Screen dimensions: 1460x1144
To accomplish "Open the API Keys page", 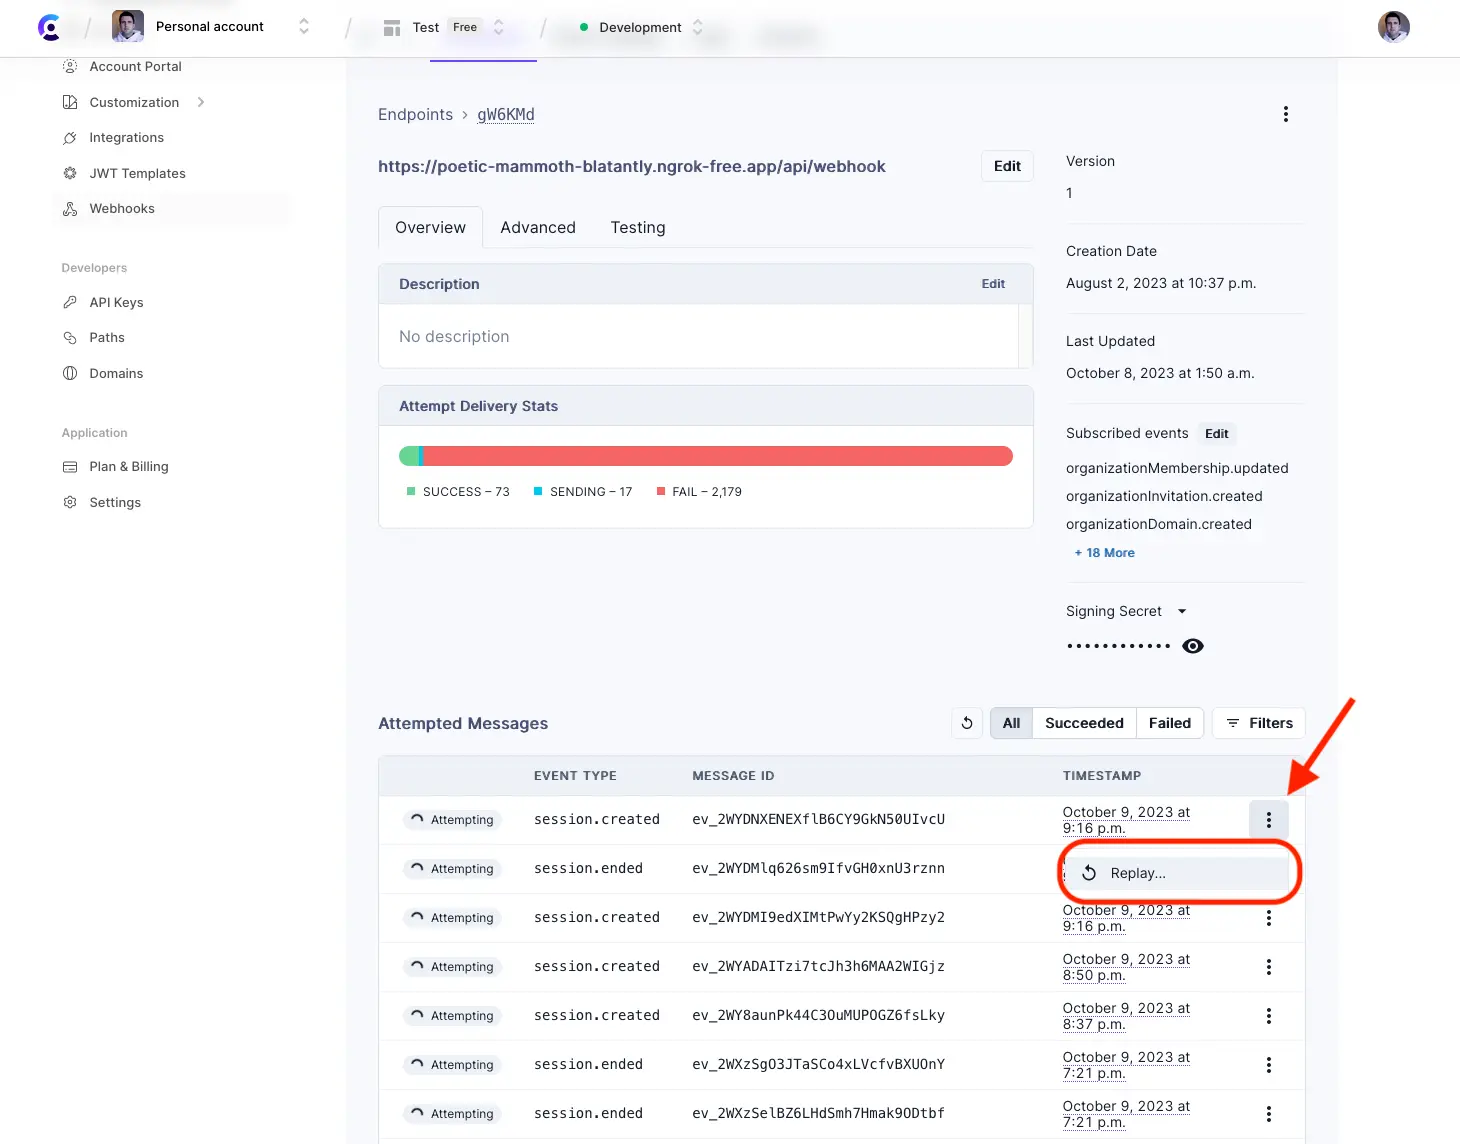I will [x=115, y=302].
